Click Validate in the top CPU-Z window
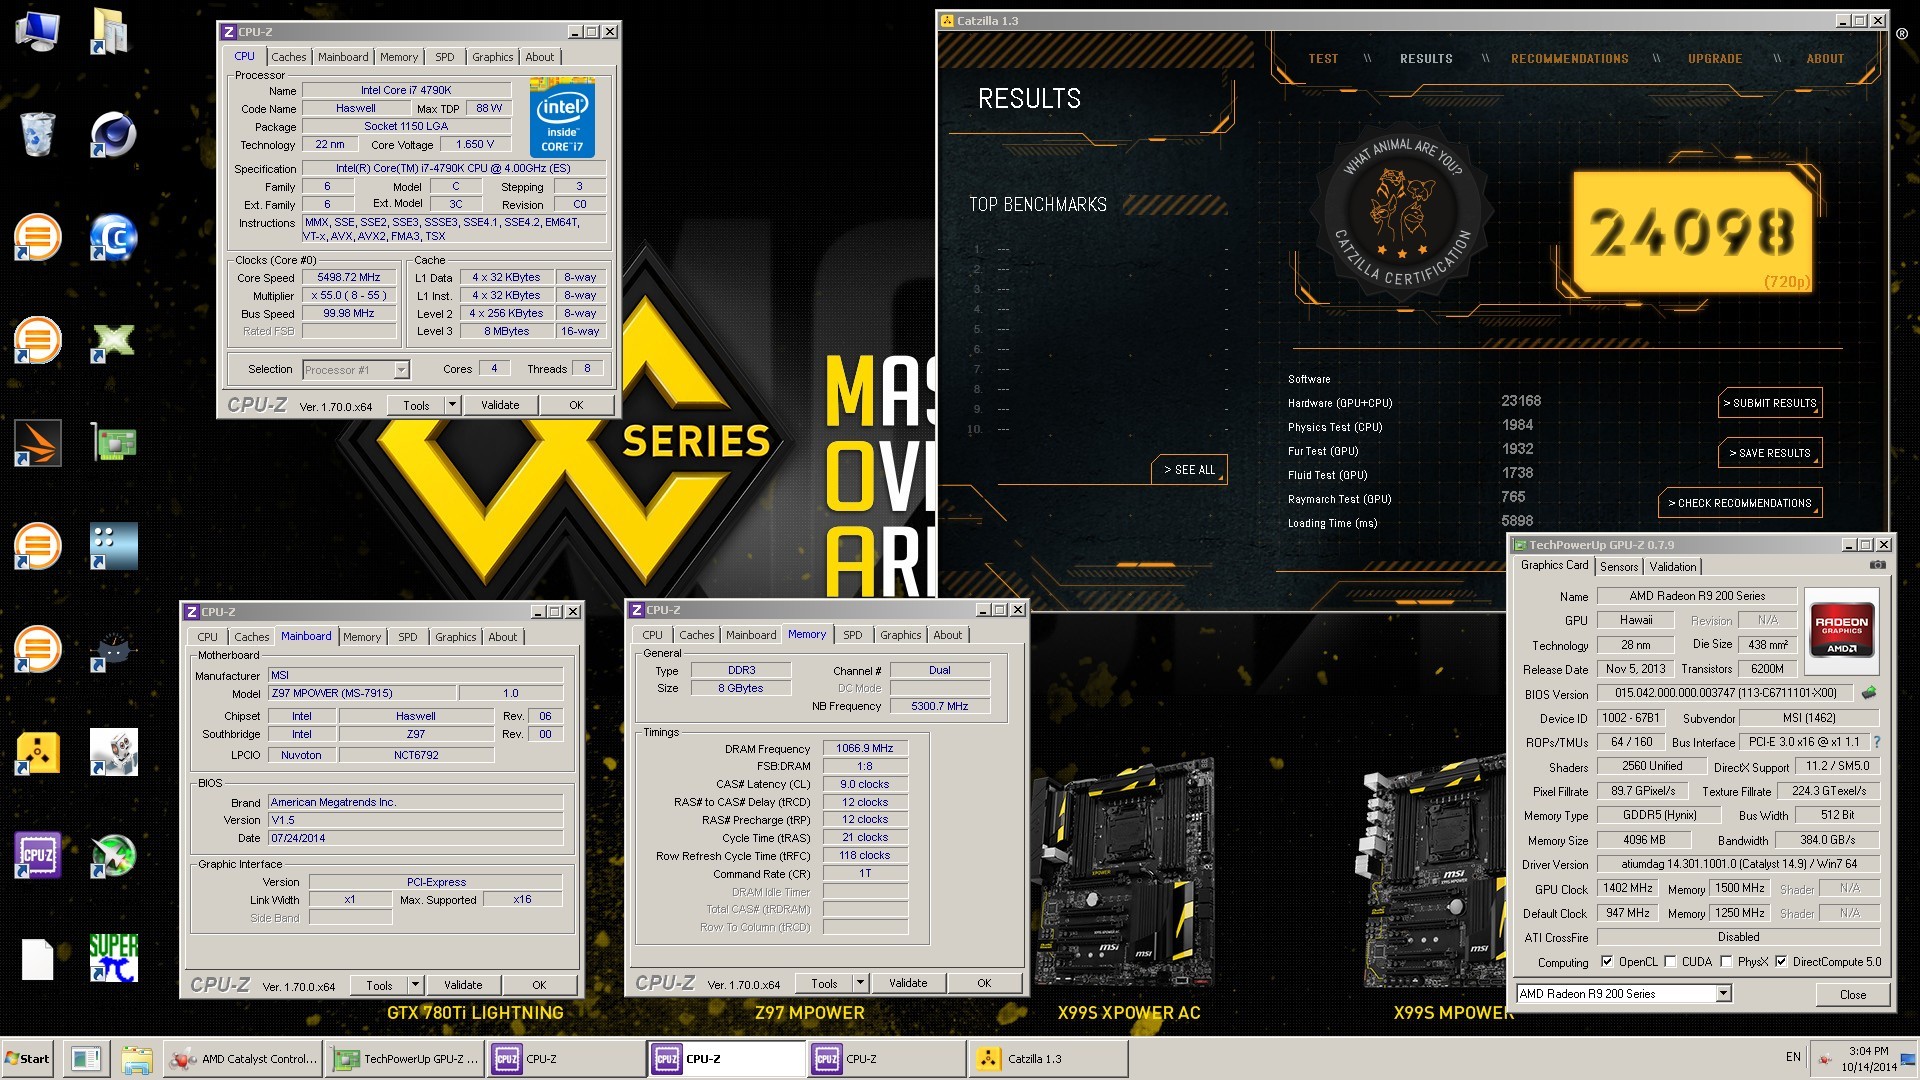Screen dimensions: 1920x1080 click(x=499, y=405)
